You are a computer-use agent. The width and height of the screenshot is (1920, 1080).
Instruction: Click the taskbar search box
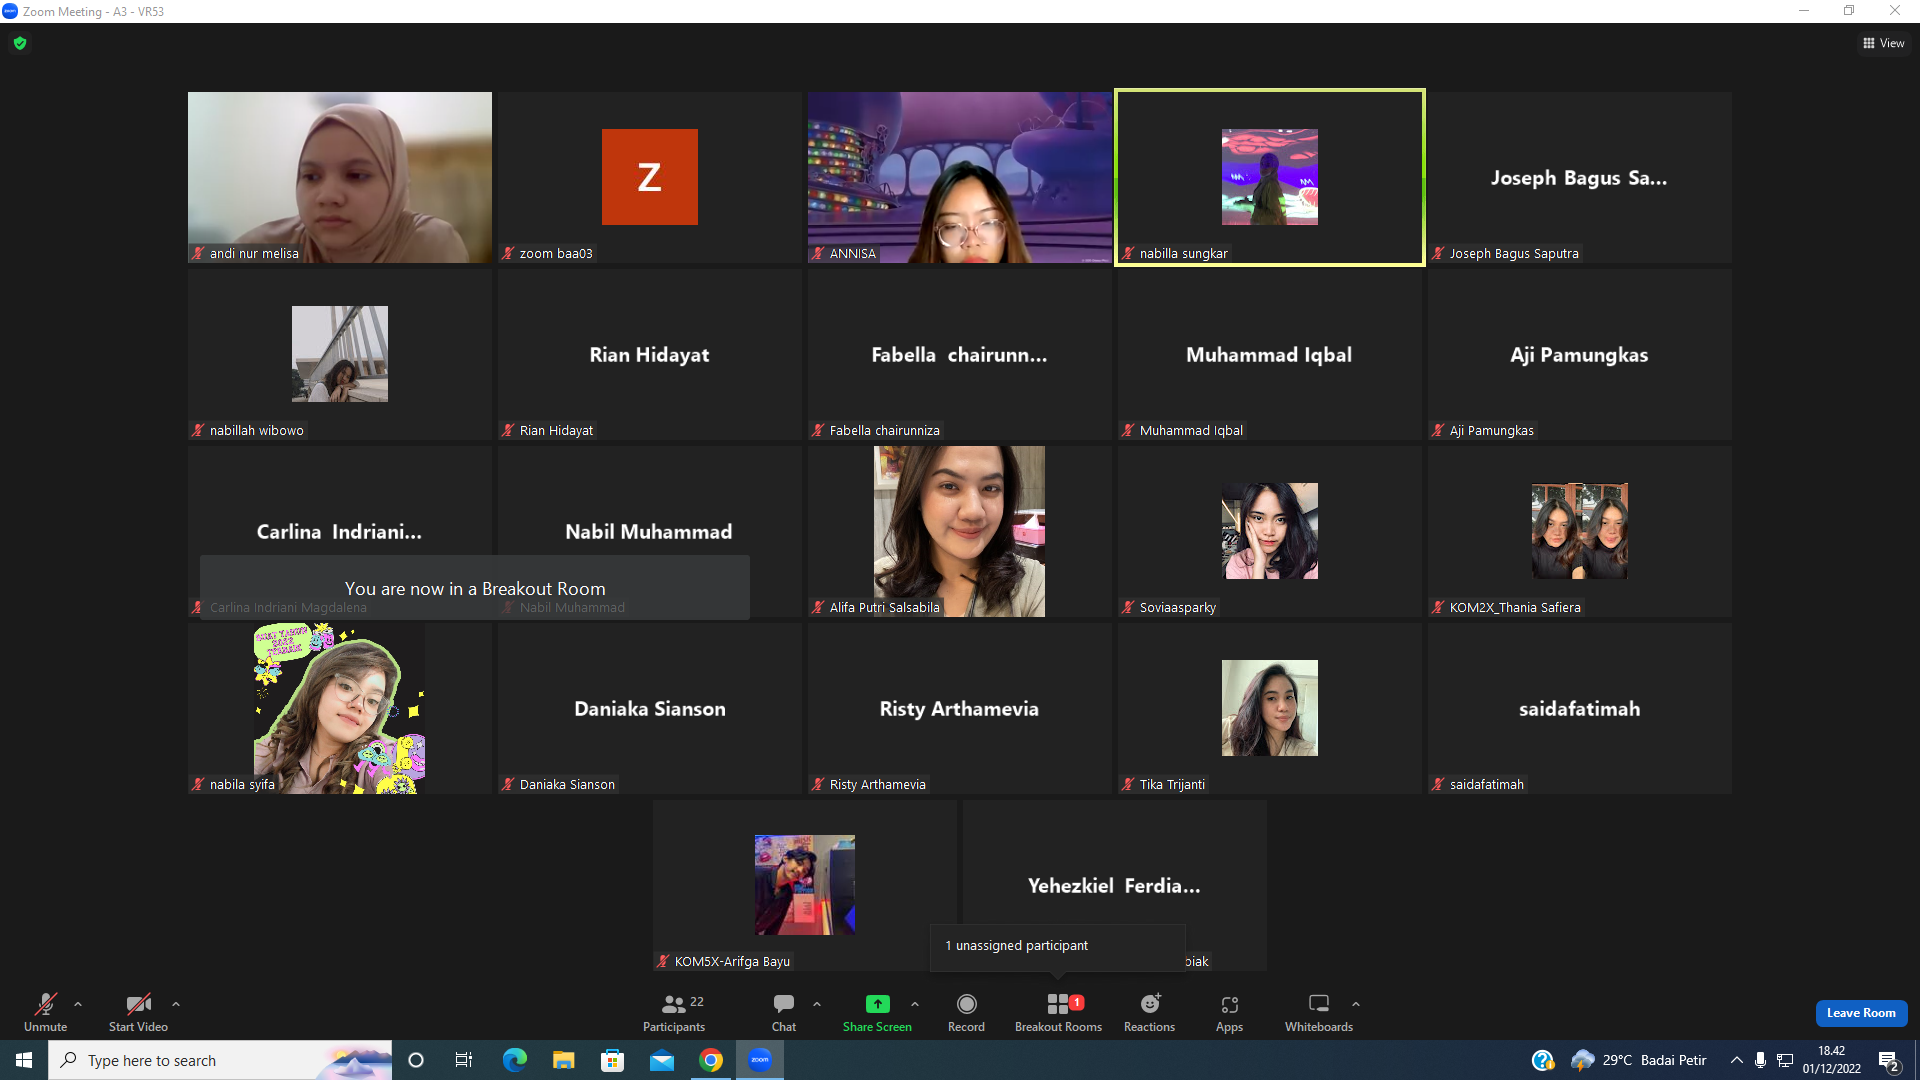pyautogui.click(x=220, y=1060)
